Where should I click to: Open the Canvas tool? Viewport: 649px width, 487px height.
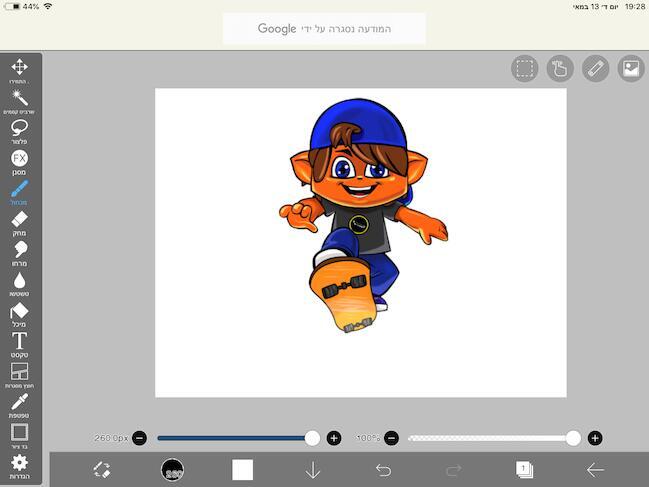coord(19,436)
